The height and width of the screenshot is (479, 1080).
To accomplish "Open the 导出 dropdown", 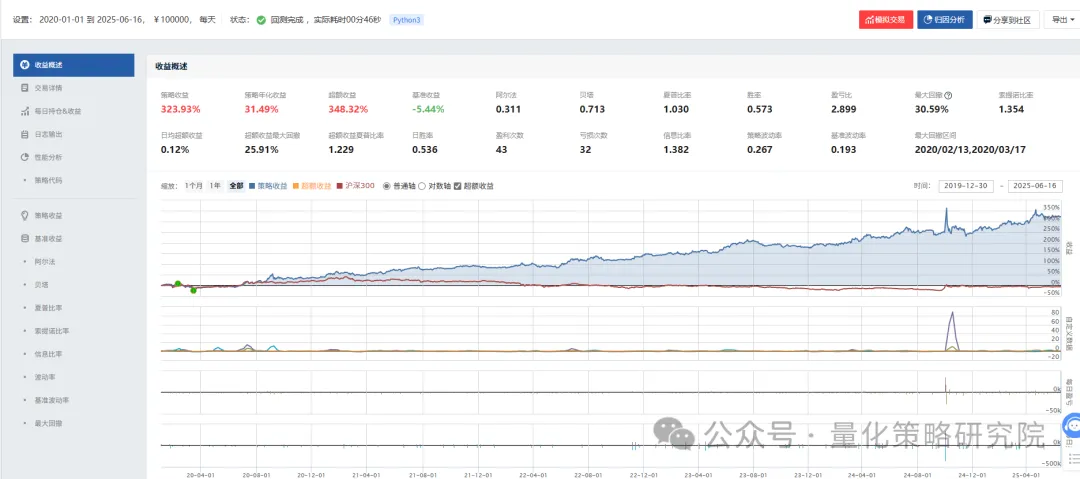I will click(1061, 20).
